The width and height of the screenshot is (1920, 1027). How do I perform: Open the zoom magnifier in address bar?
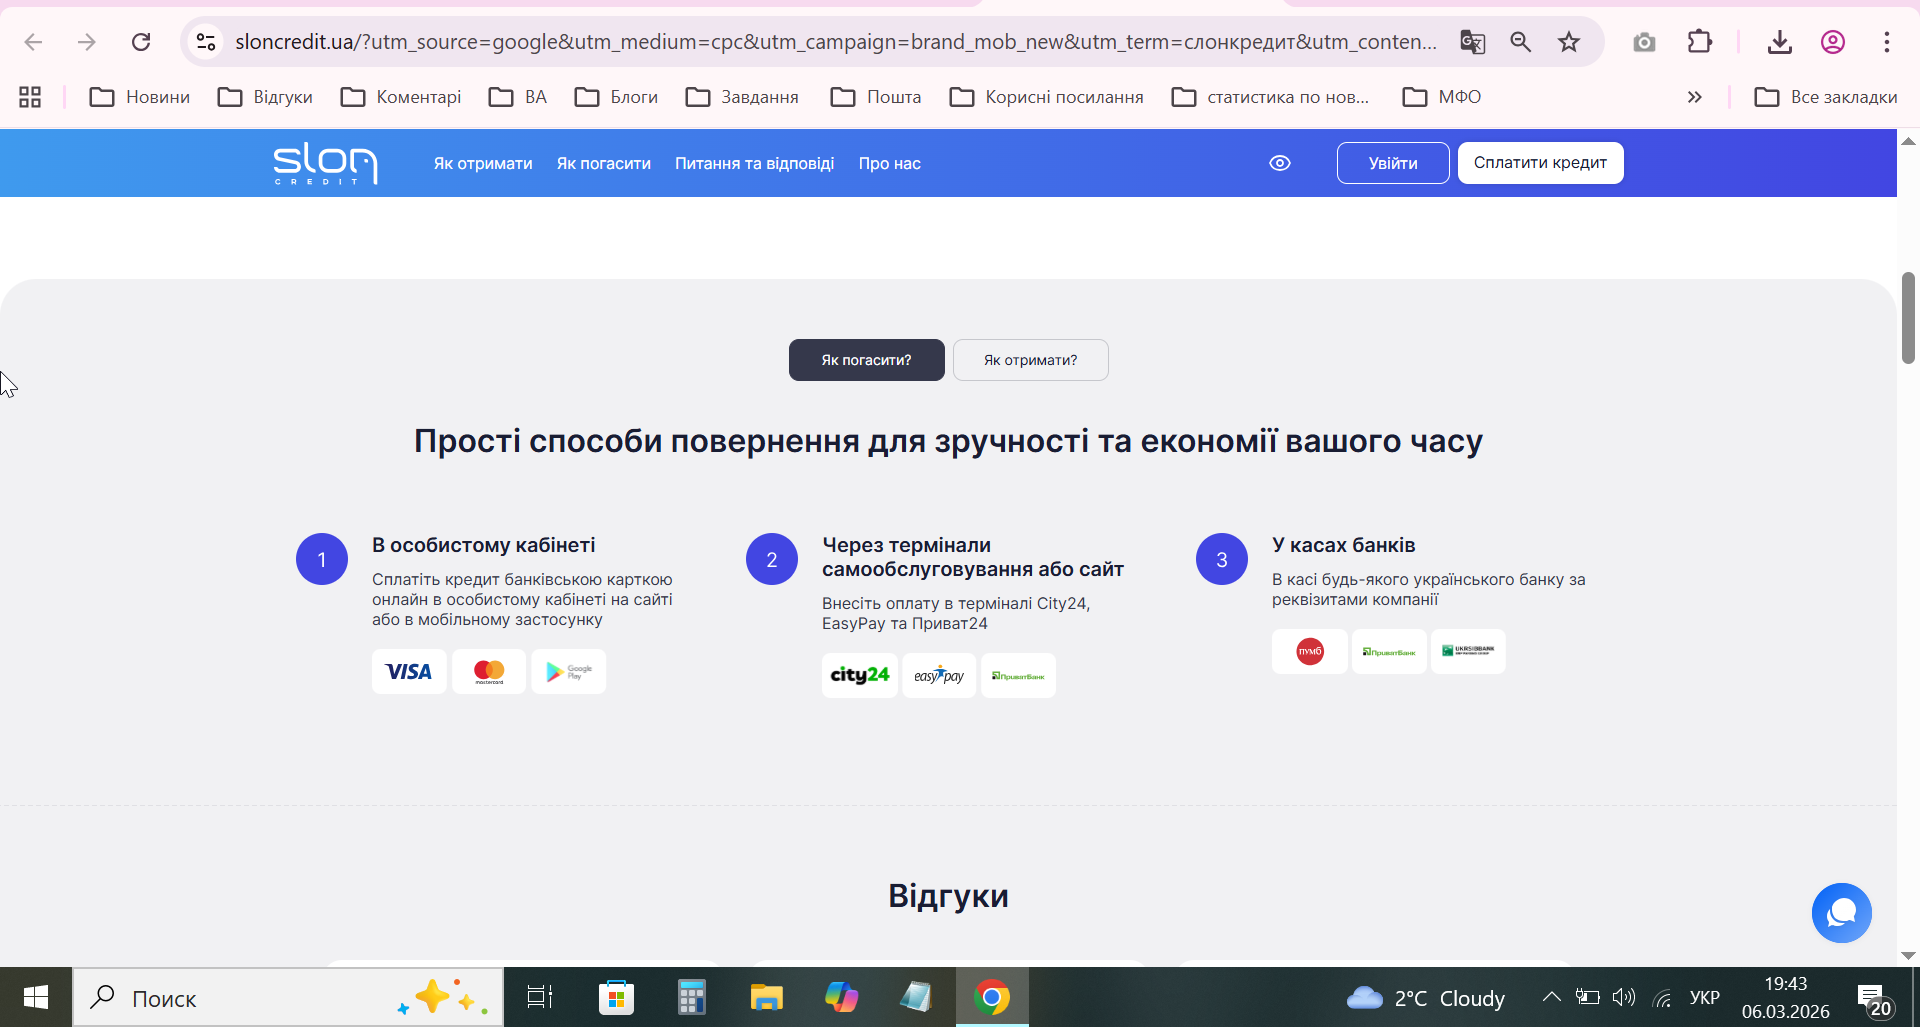(x=1521, y=42)
